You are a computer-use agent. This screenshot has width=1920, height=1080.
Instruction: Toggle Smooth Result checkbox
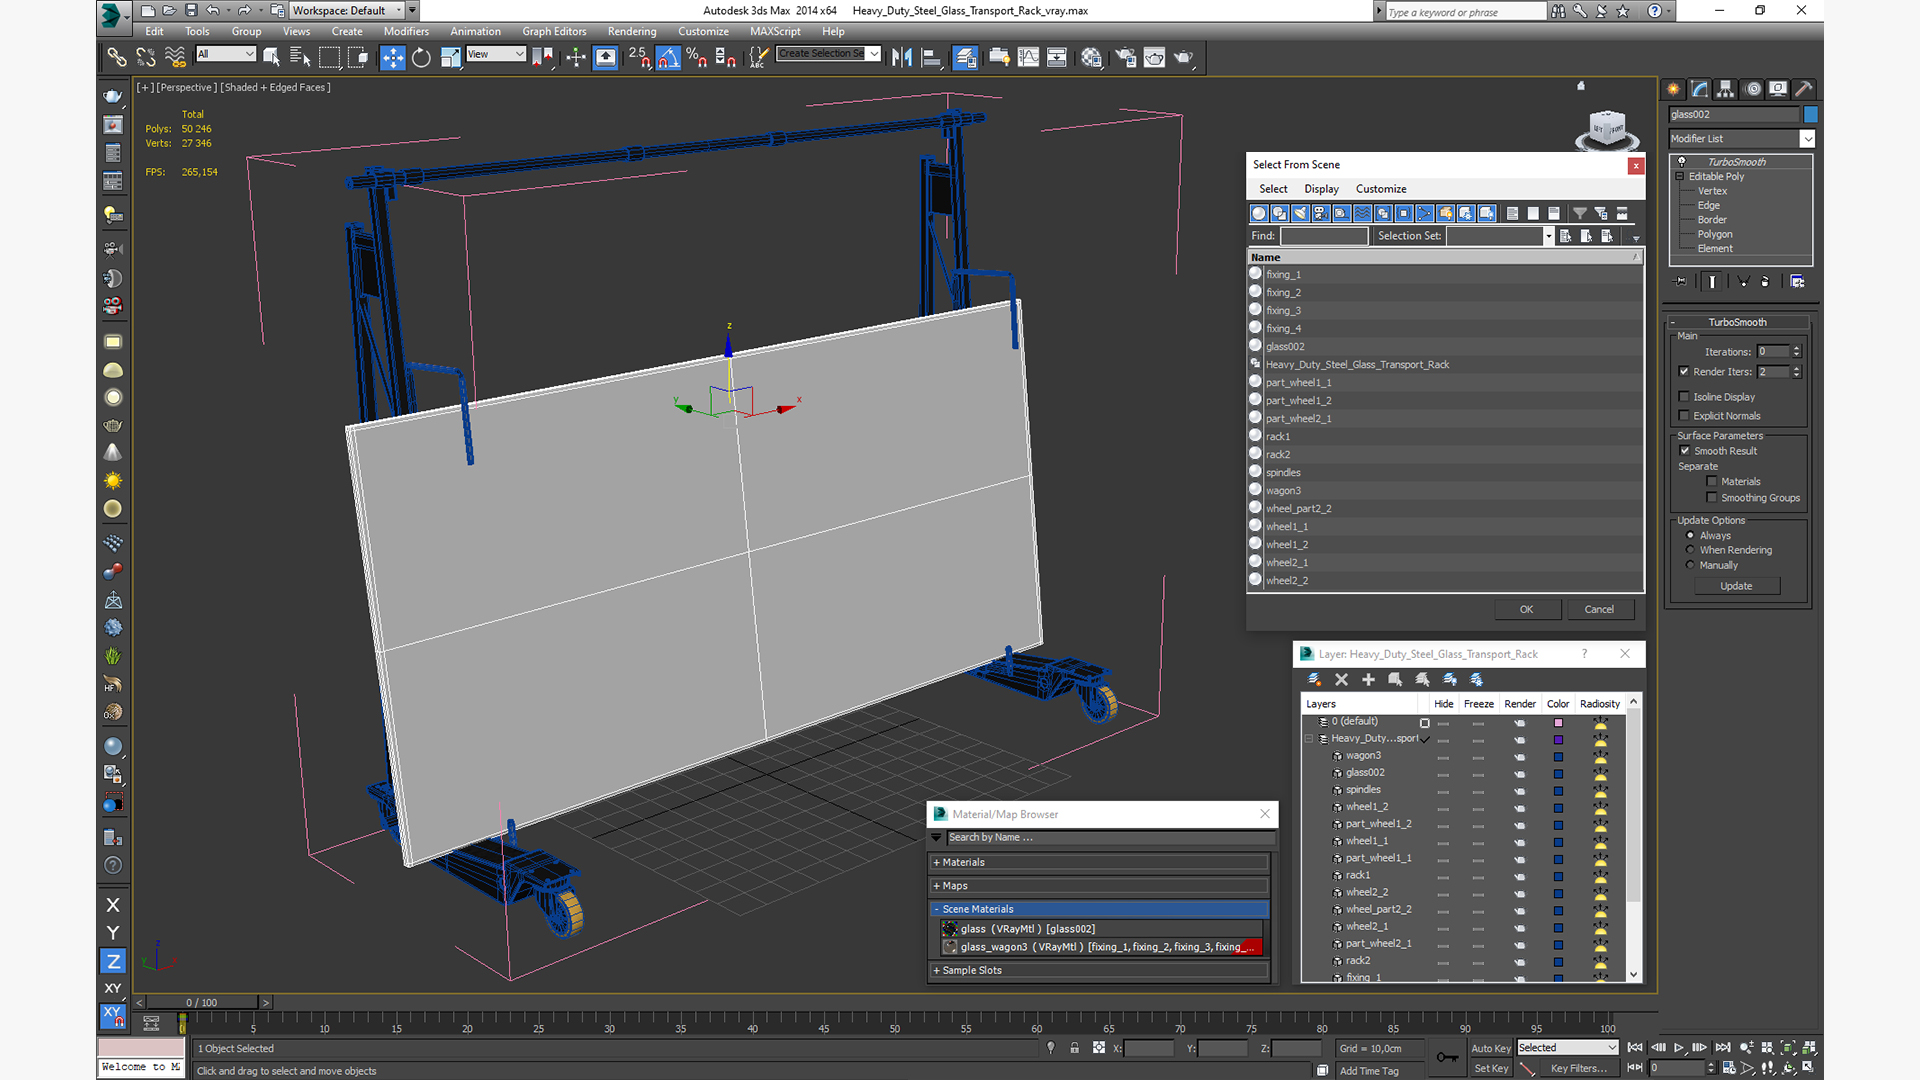[1684, 450]
